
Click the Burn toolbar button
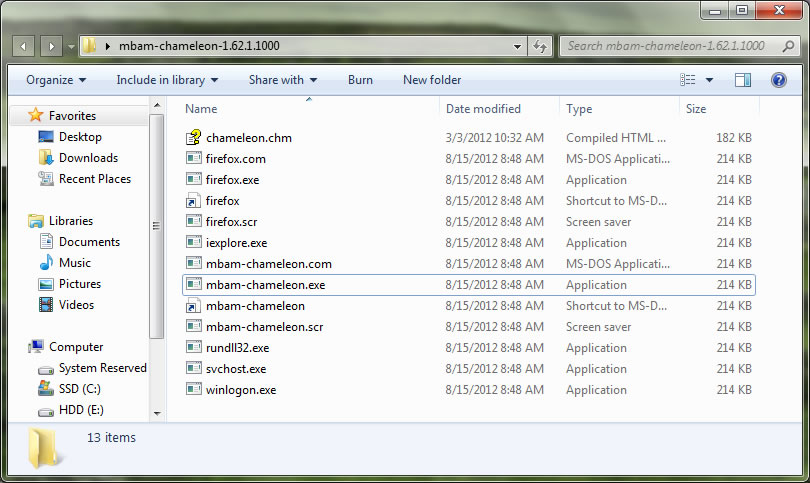[x=360, y=80]
